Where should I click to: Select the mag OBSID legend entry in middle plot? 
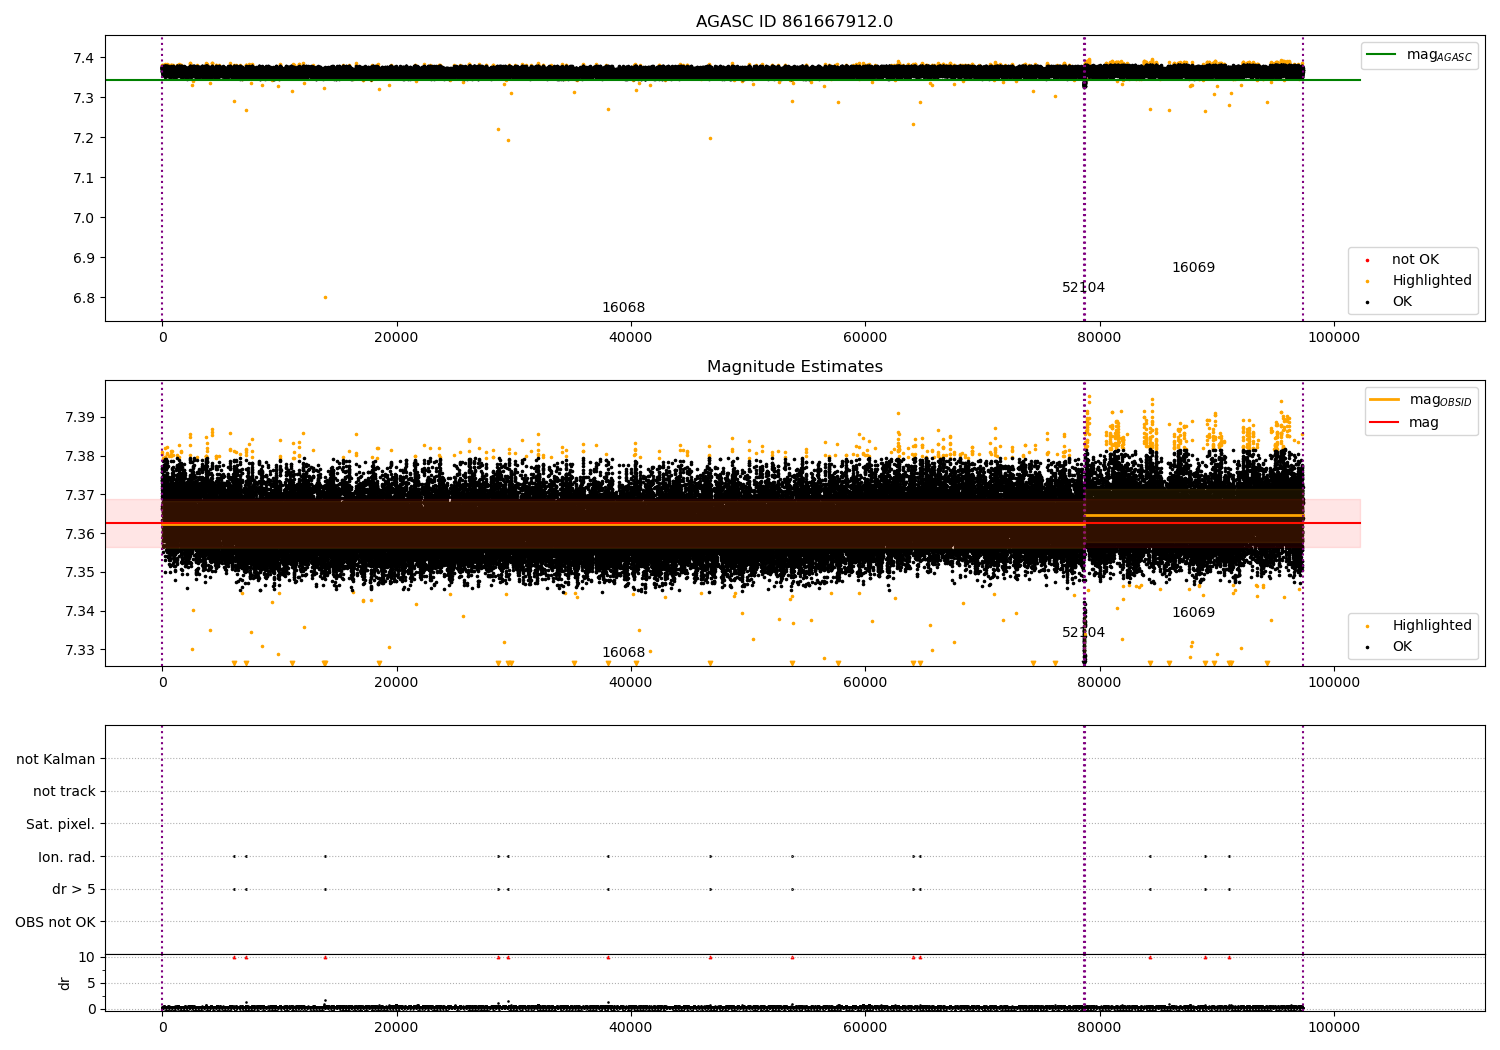pos(1421,400)
